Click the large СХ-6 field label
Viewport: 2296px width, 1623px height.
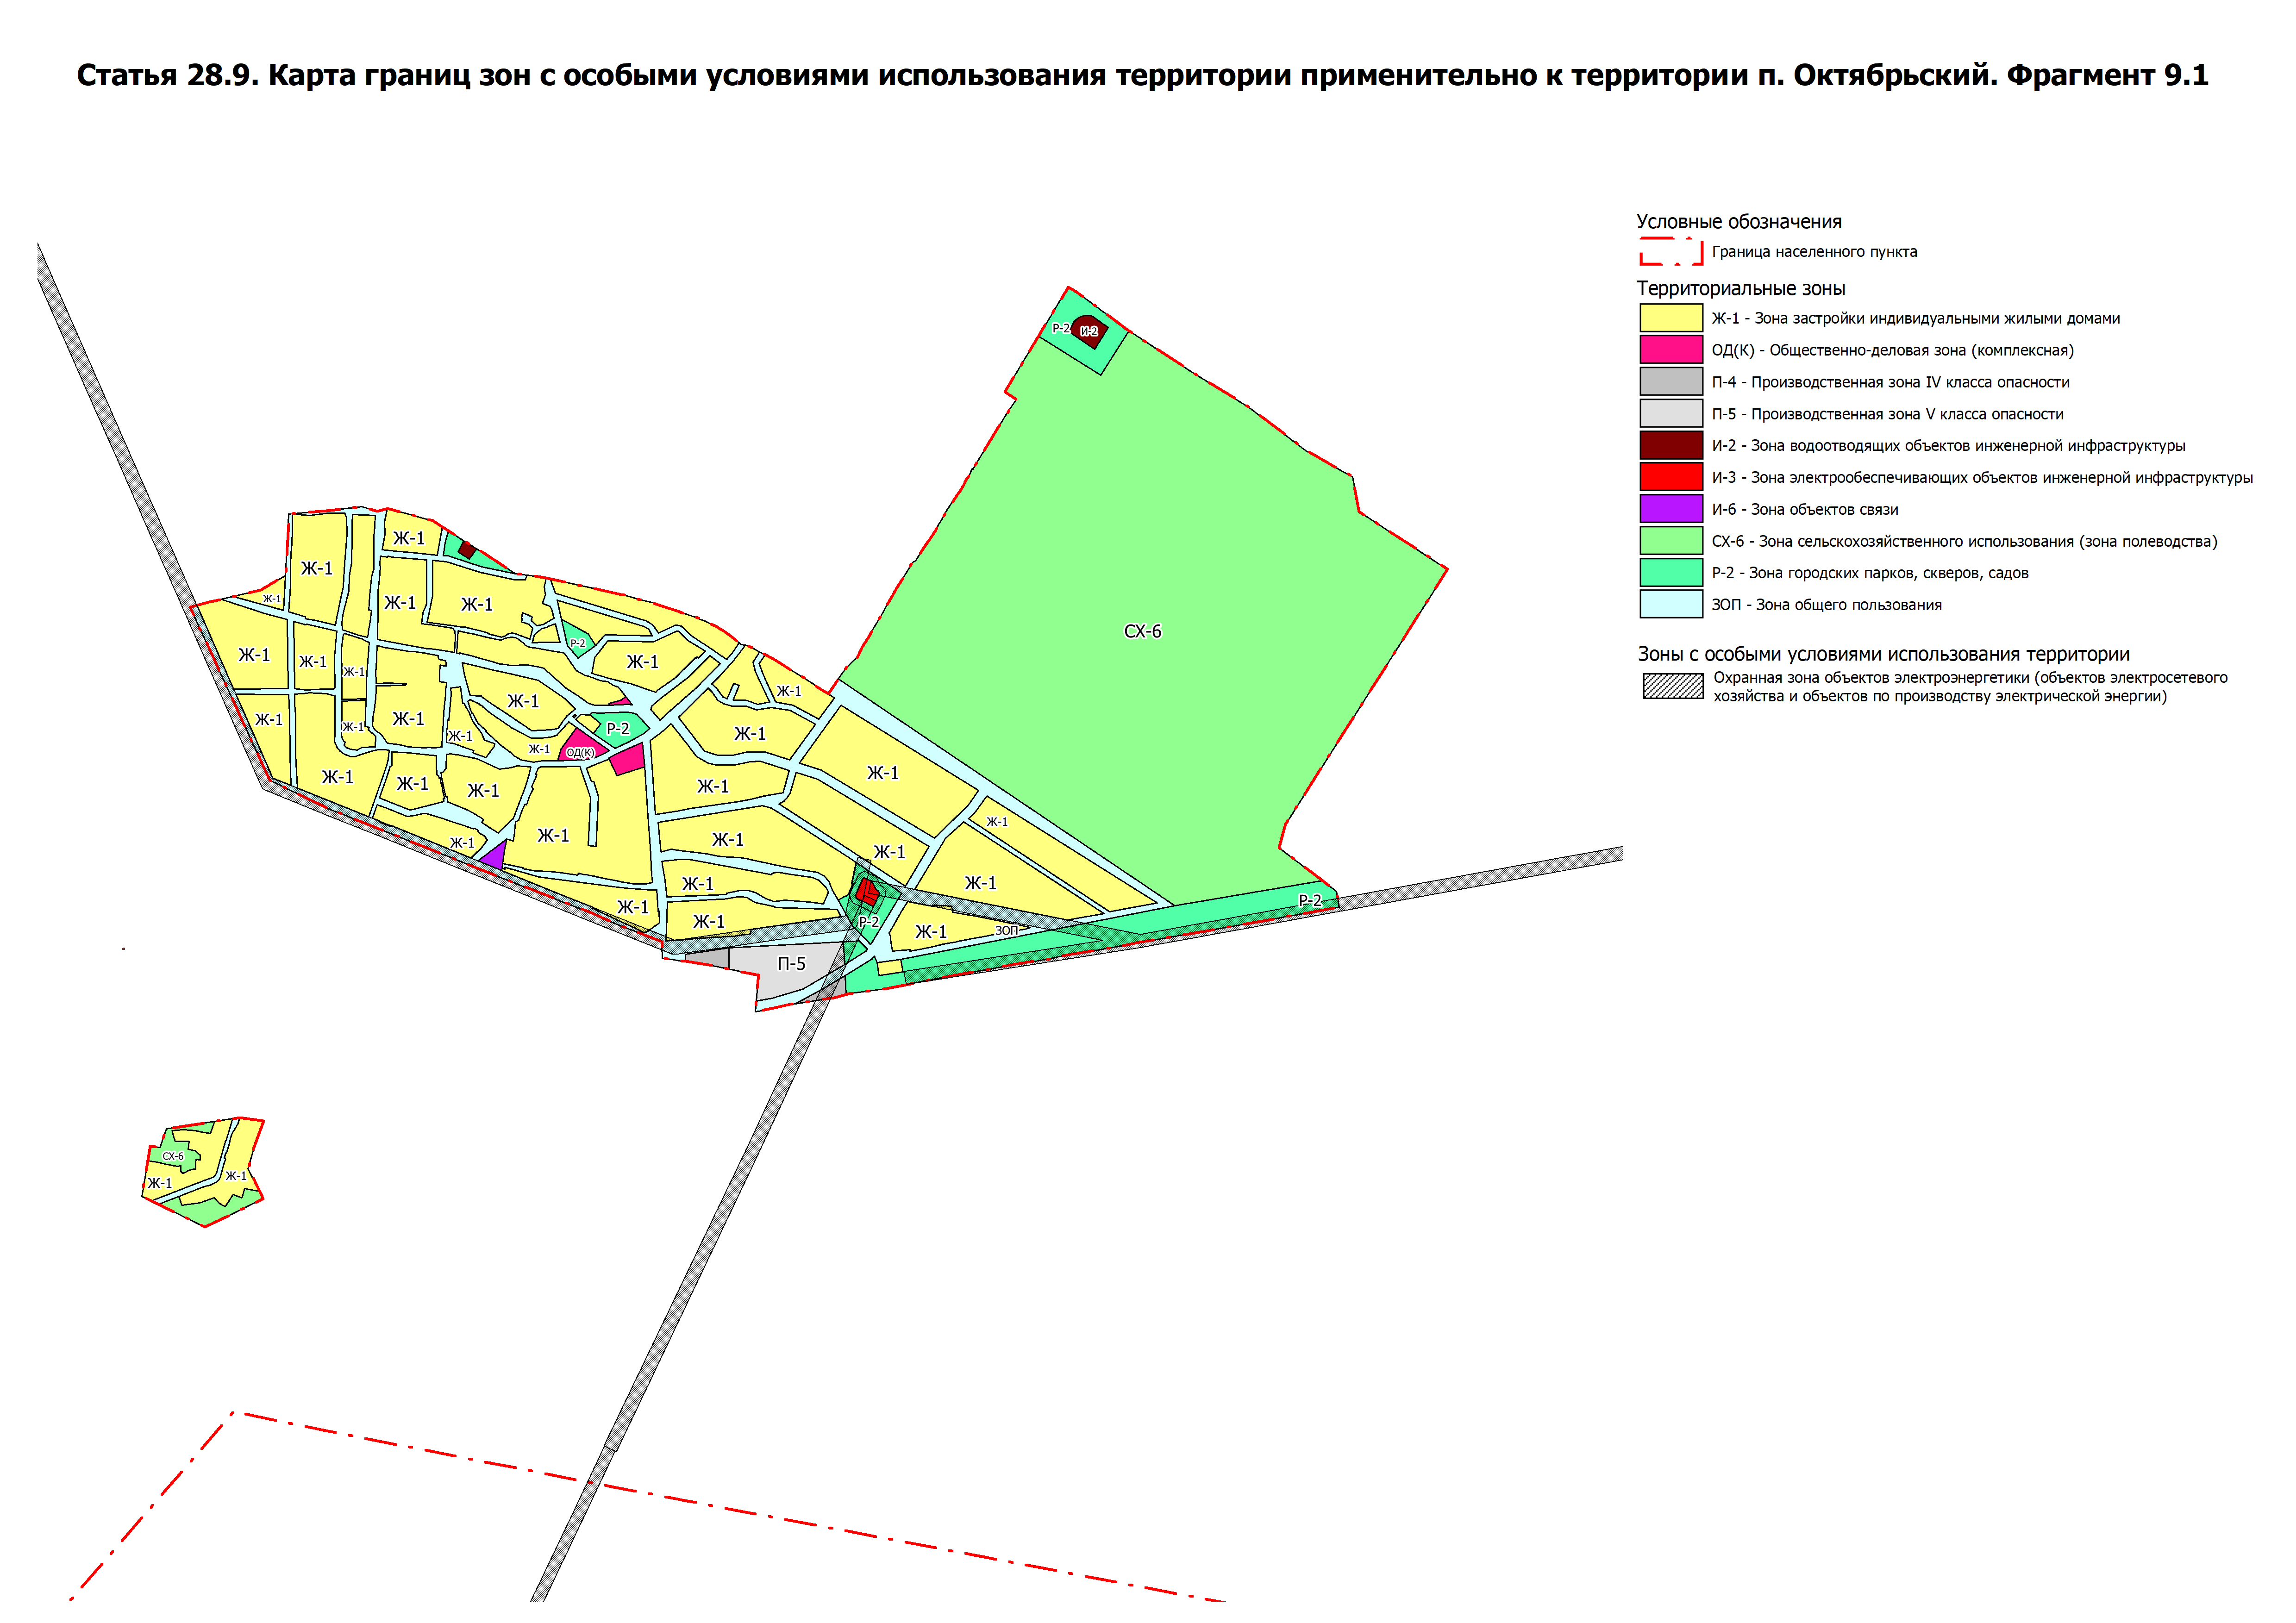[1142, 632]
